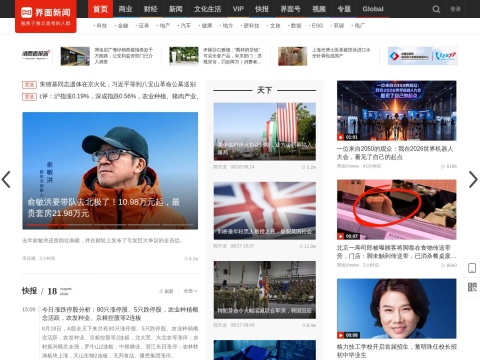Open the 商业 menu

pos(125,9)
